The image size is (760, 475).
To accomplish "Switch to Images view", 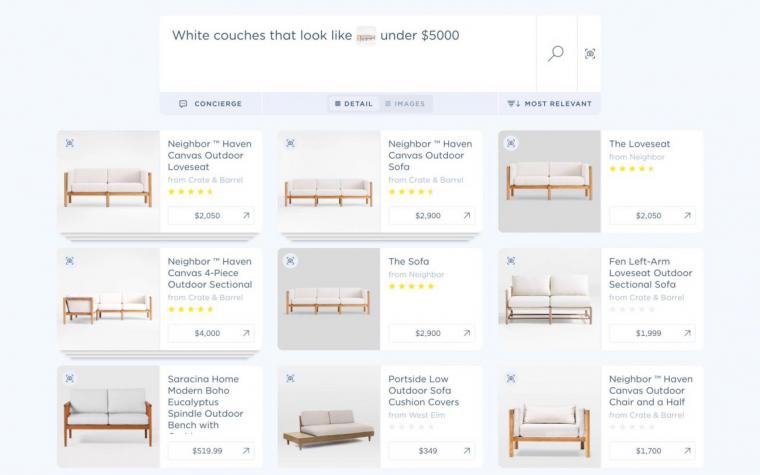I will point(405,104).
